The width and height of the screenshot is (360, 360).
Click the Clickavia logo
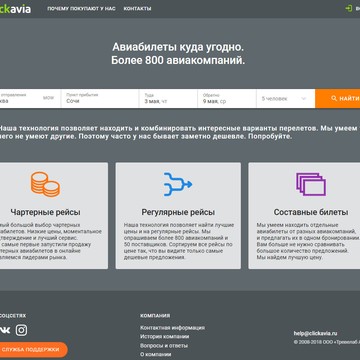coord(15,9)
